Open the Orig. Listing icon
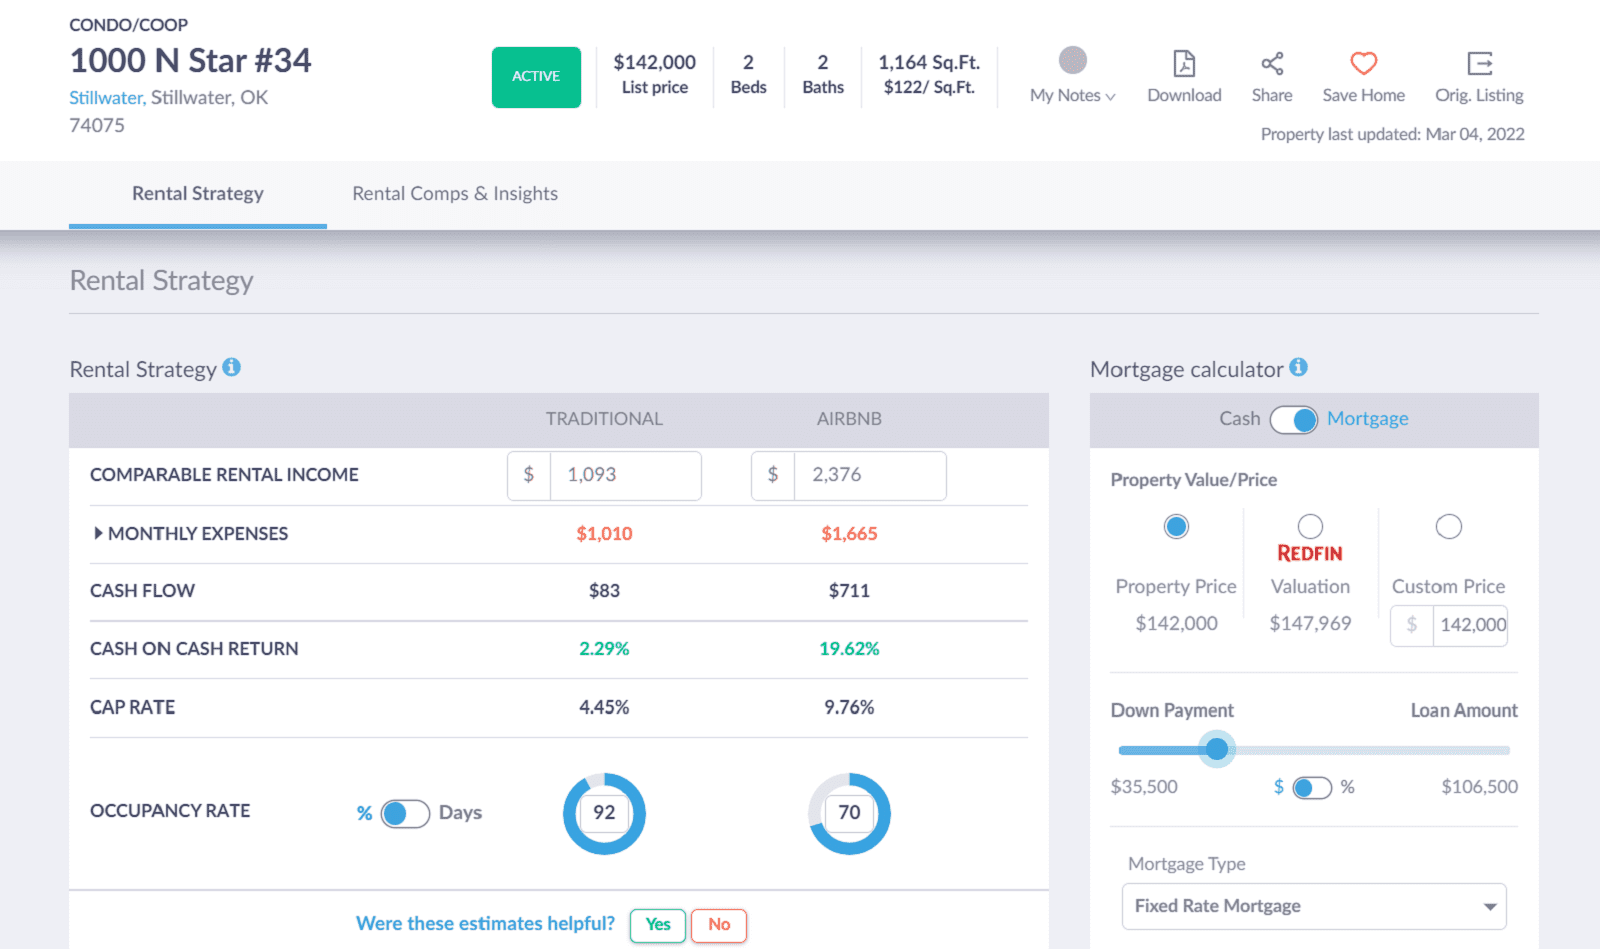1600x949 pixels. [x=1479, y=64]
